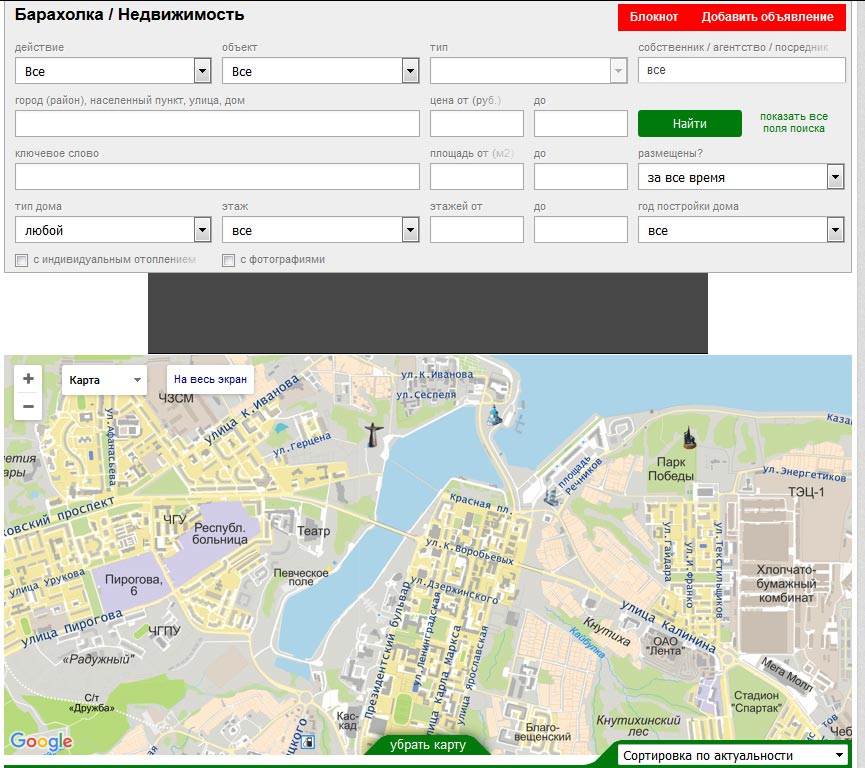Click the dark banner below search form
The width and height of the screenshot is (865, 768).
pyautogui.click(x=428, y=313)
